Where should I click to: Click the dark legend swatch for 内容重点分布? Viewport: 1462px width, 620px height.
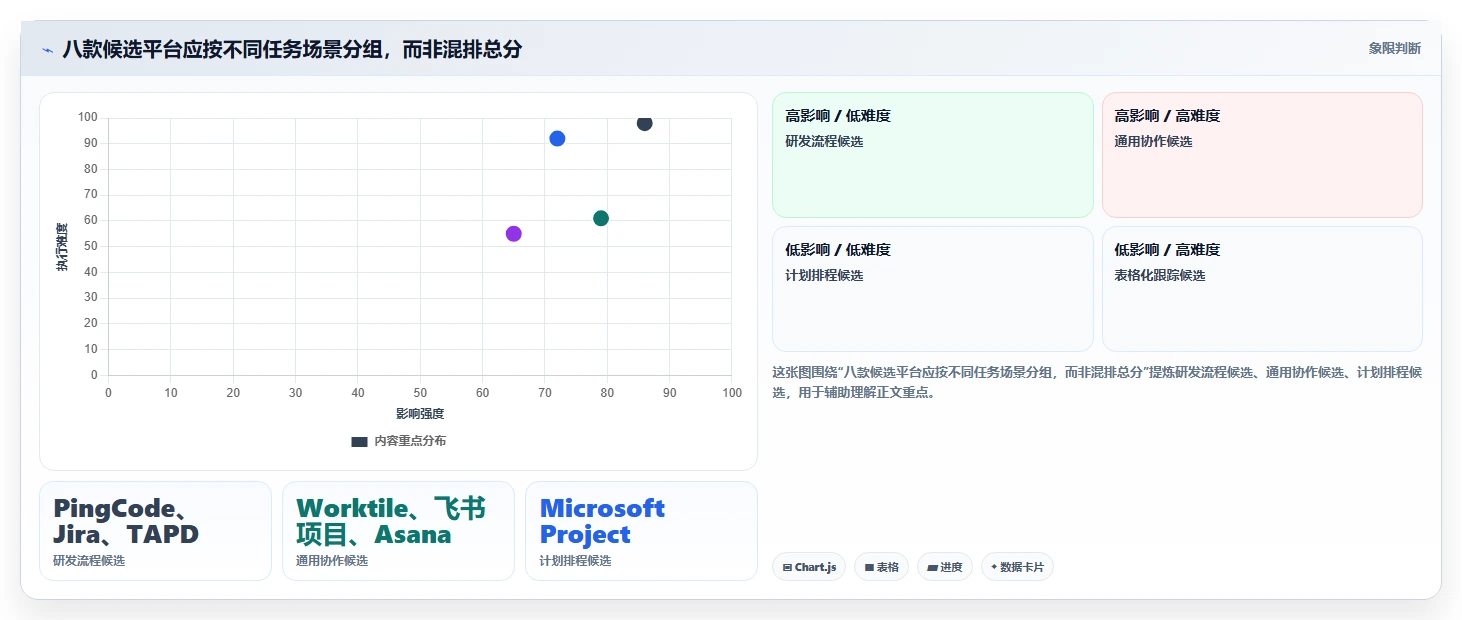(359, 441)
